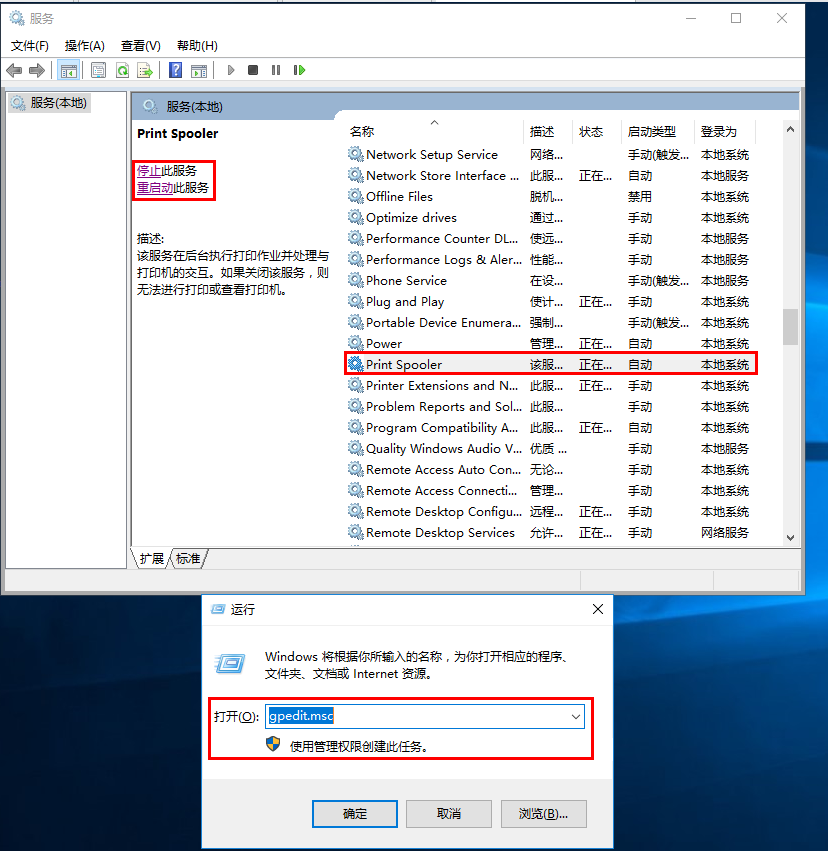Toggle the show/hide console tree icon
The height and width of the screenshot is (851, 828).
click(69, 71)
